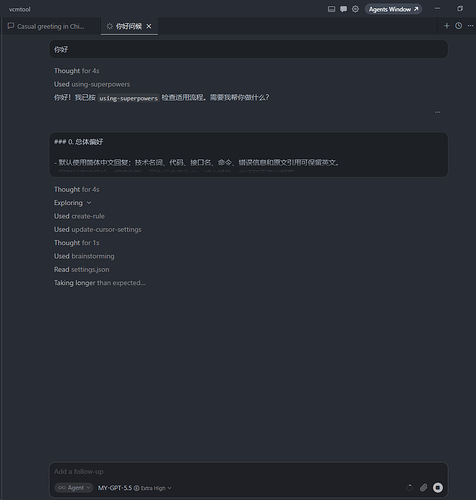Open the Agent mode dropdown

coord(74,488)
